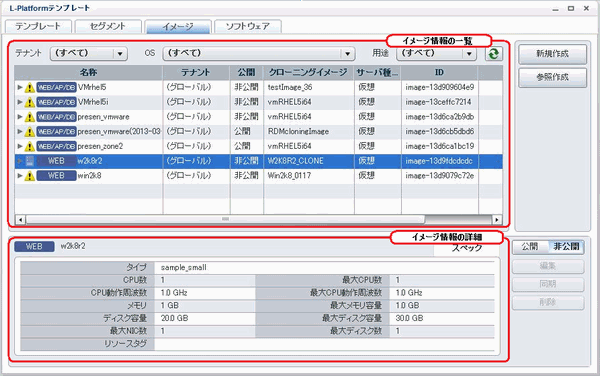
Task: Expand the win2k8 row
Action: tap(20, 176)
